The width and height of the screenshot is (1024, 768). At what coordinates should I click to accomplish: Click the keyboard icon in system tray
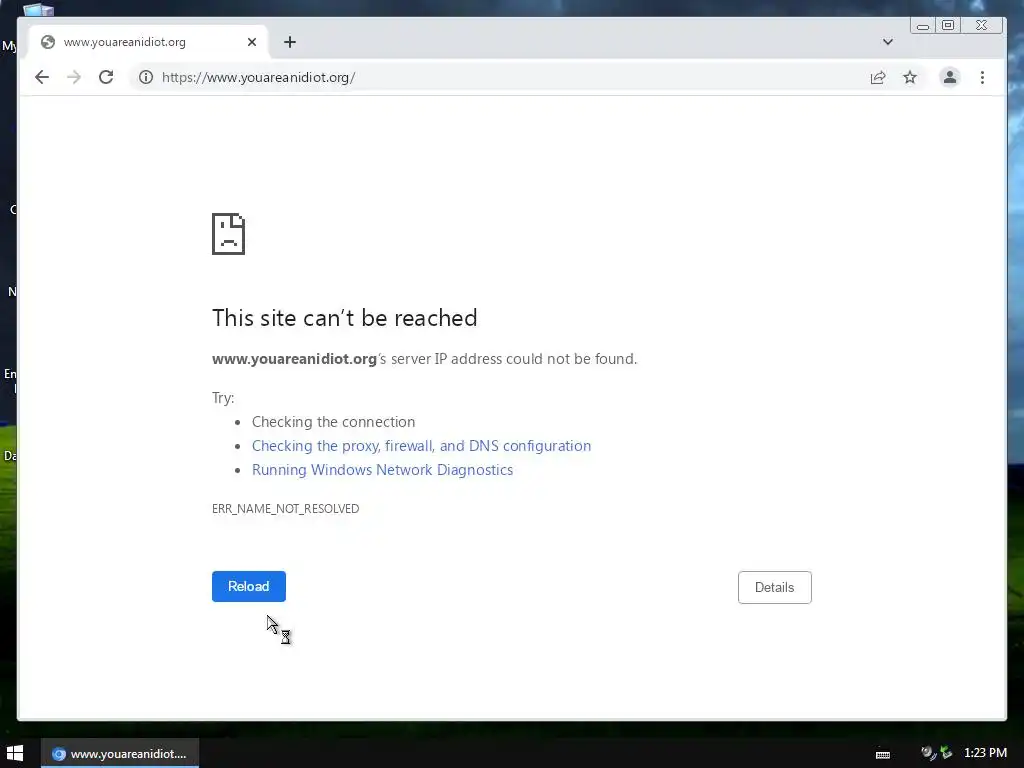883,754
